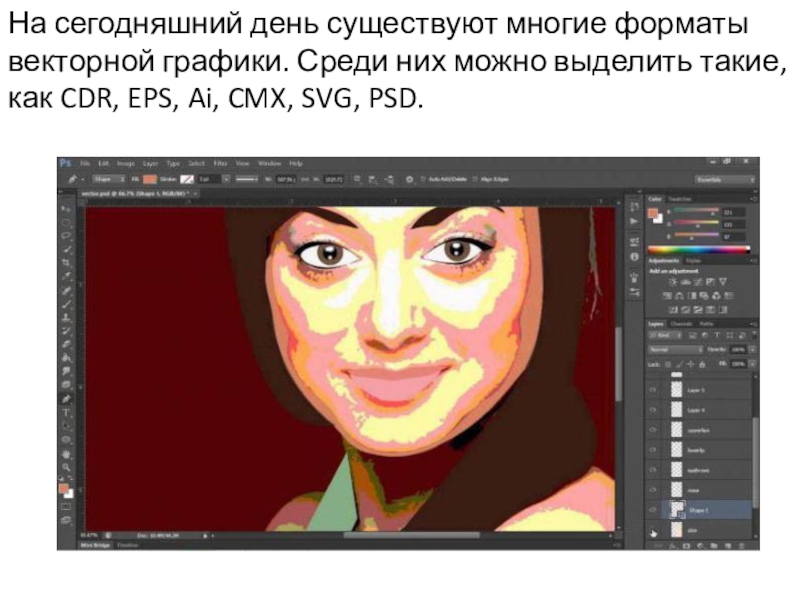Hide the eyebrows layer
The height and width of the screenshot is (600, 800).
[653, 469]
